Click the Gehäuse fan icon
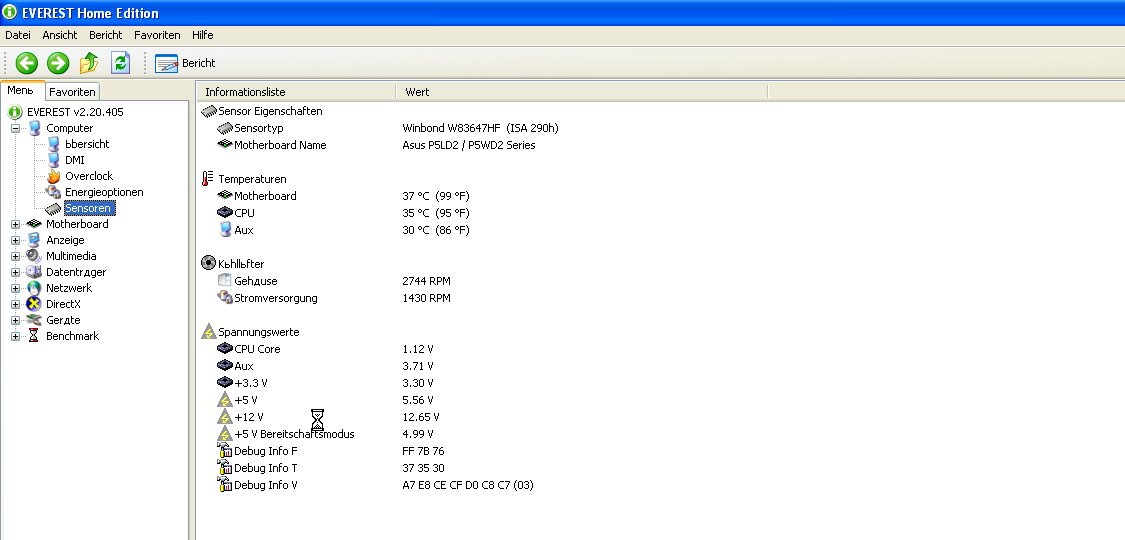The image size is (1125, 540). [x=225, y=281]
